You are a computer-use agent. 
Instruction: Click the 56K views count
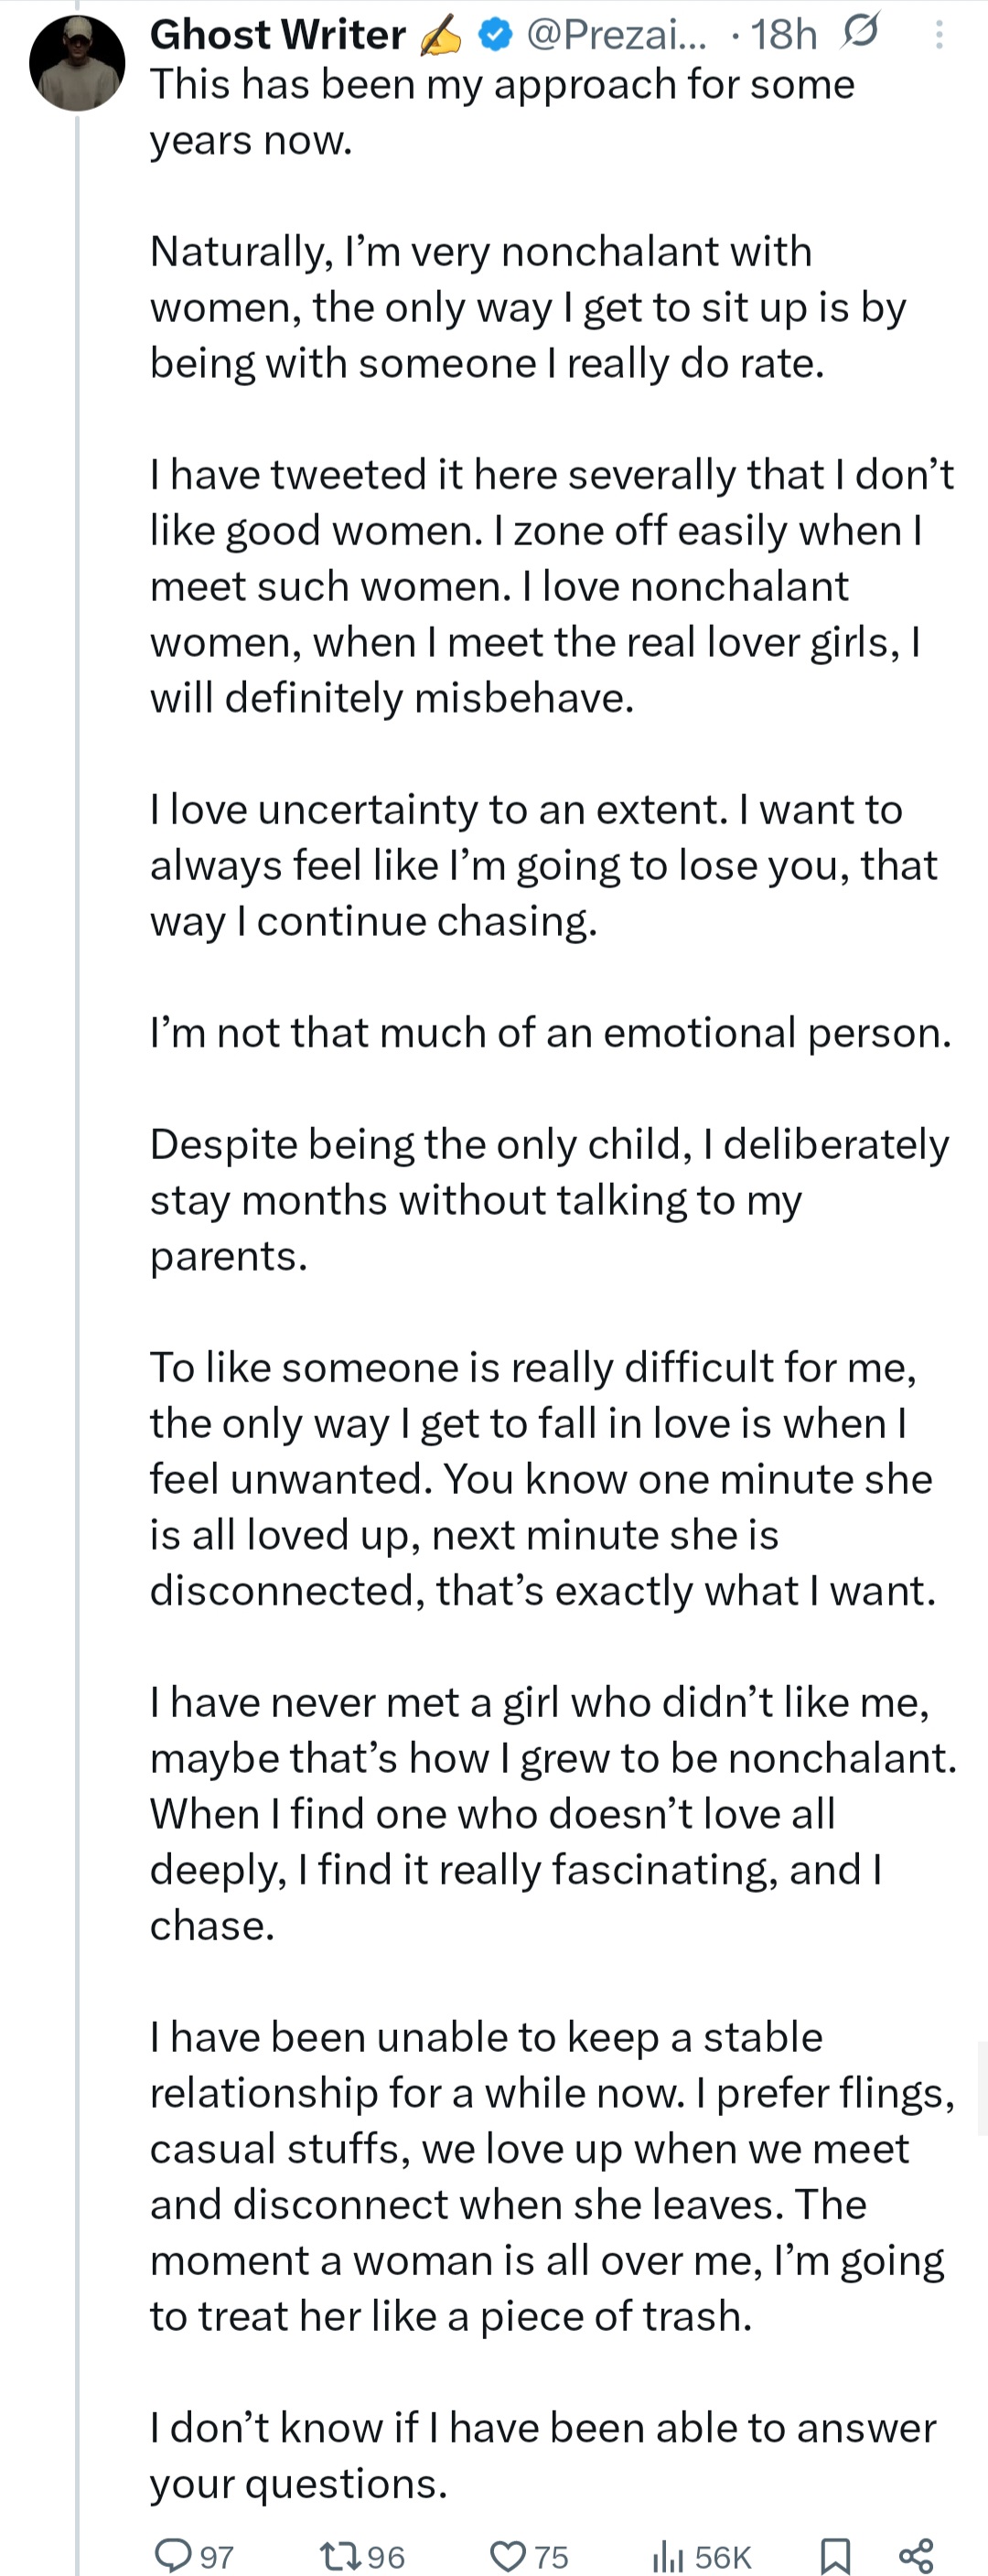coord(723,2557)
